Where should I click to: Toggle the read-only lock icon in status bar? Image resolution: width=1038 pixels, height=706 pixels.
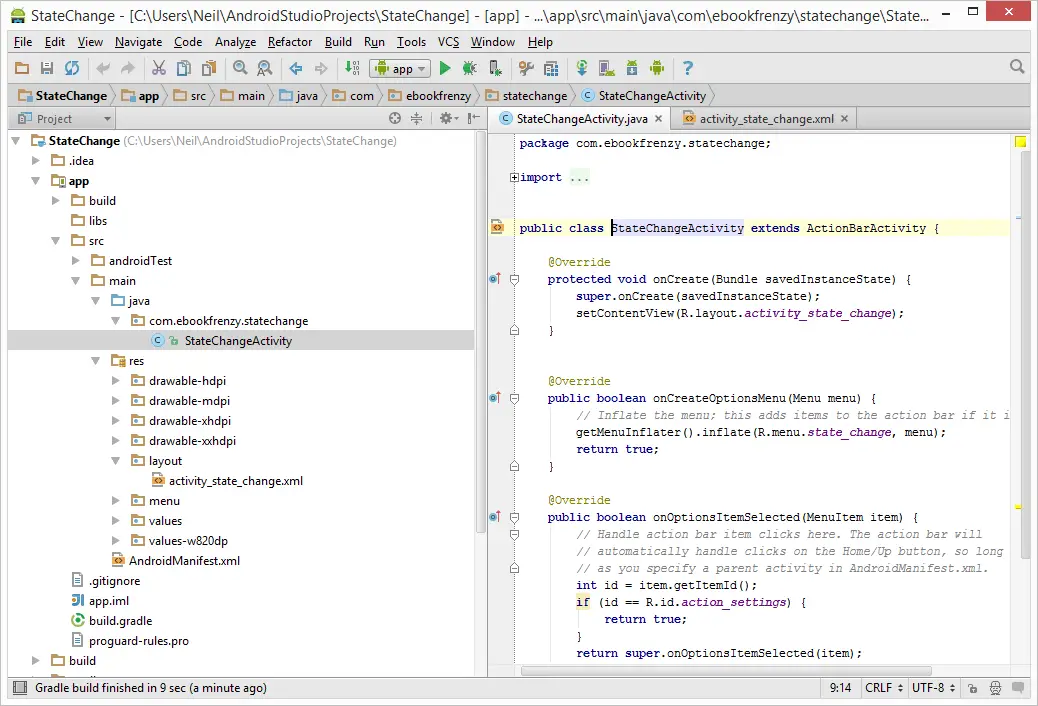point(972,688)
